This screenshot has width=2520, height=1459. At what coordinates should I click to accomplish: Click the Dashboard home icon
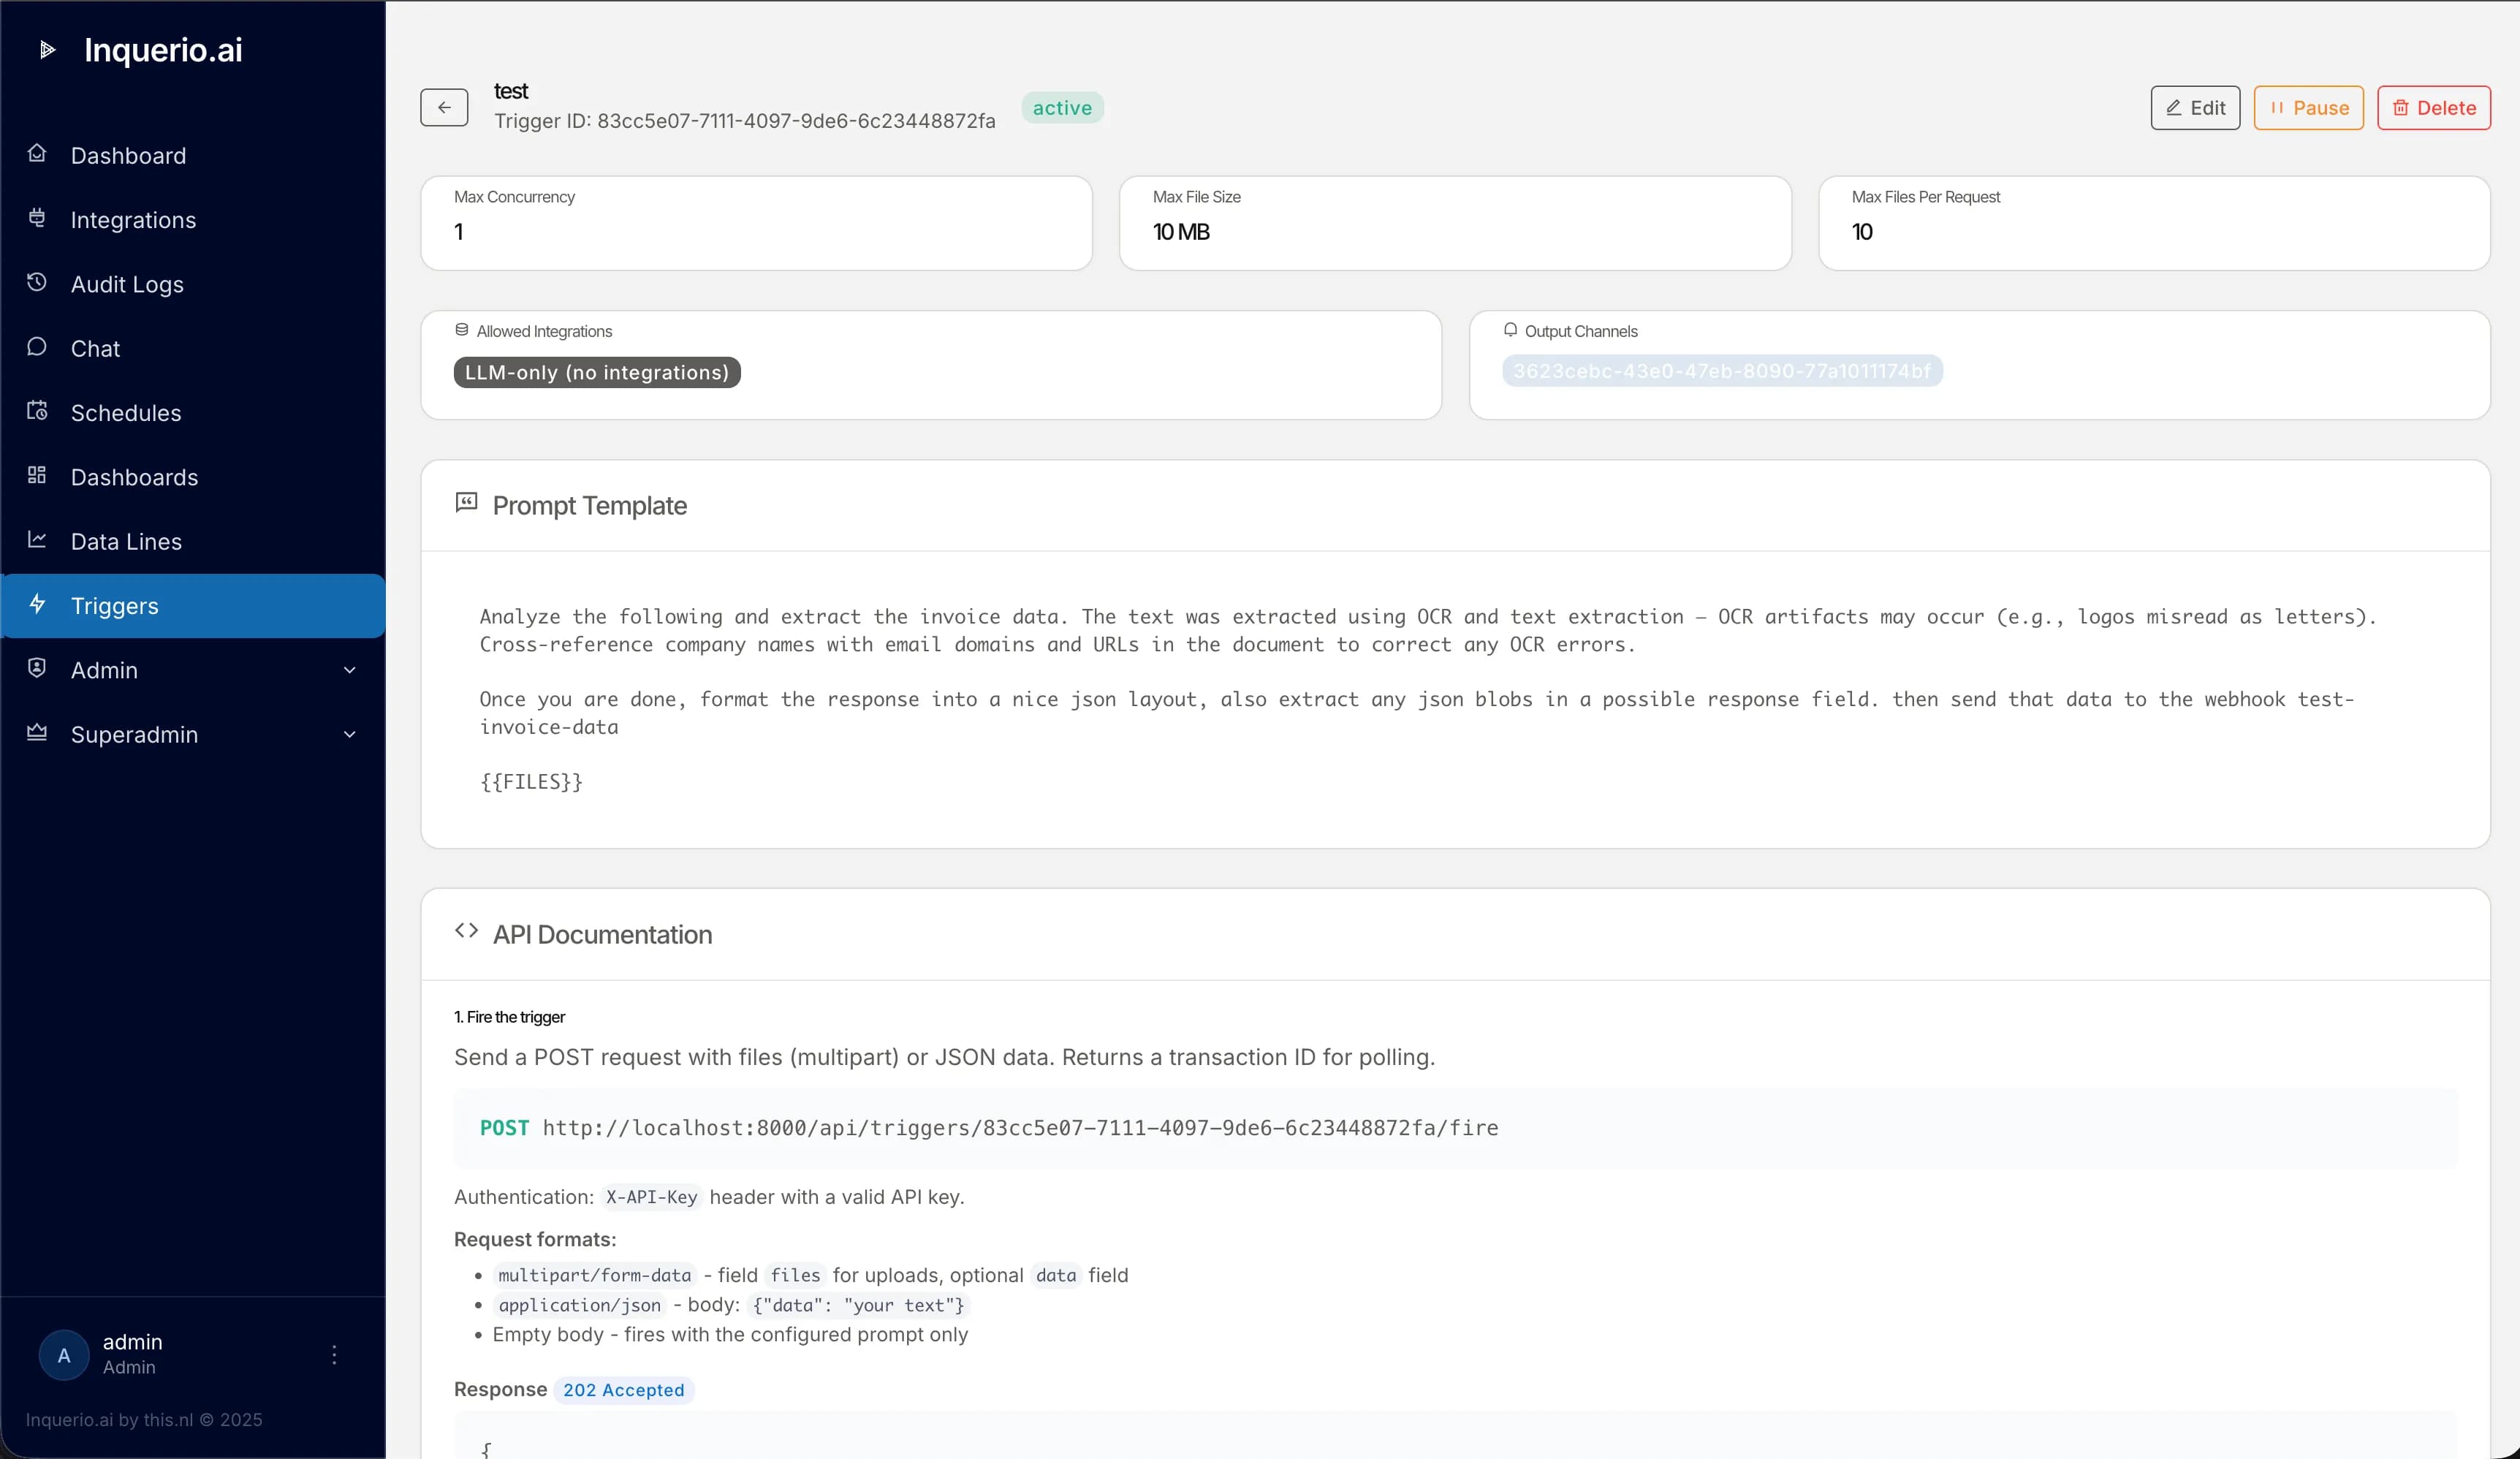pyautogui.click(x=37, y=154)
